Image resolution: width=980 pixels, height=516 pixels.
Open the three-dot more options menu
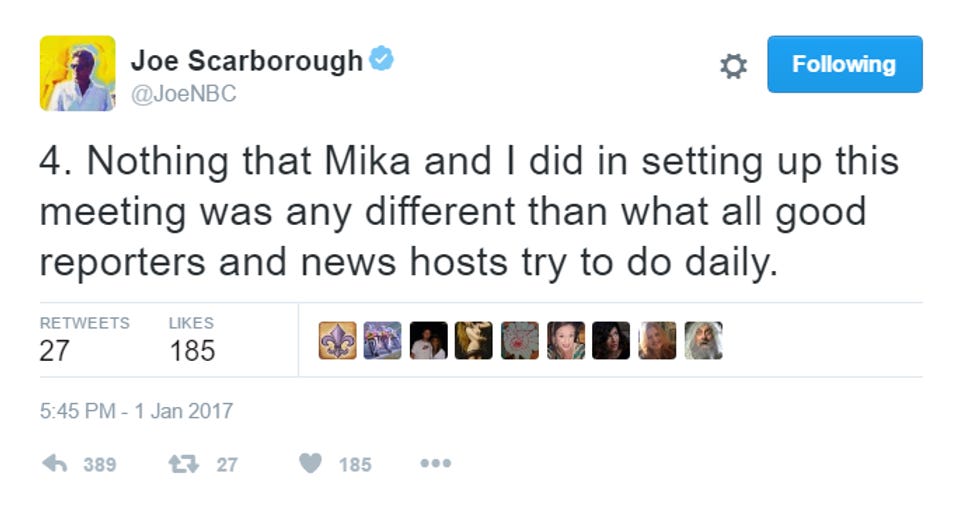tap(436, 464)
